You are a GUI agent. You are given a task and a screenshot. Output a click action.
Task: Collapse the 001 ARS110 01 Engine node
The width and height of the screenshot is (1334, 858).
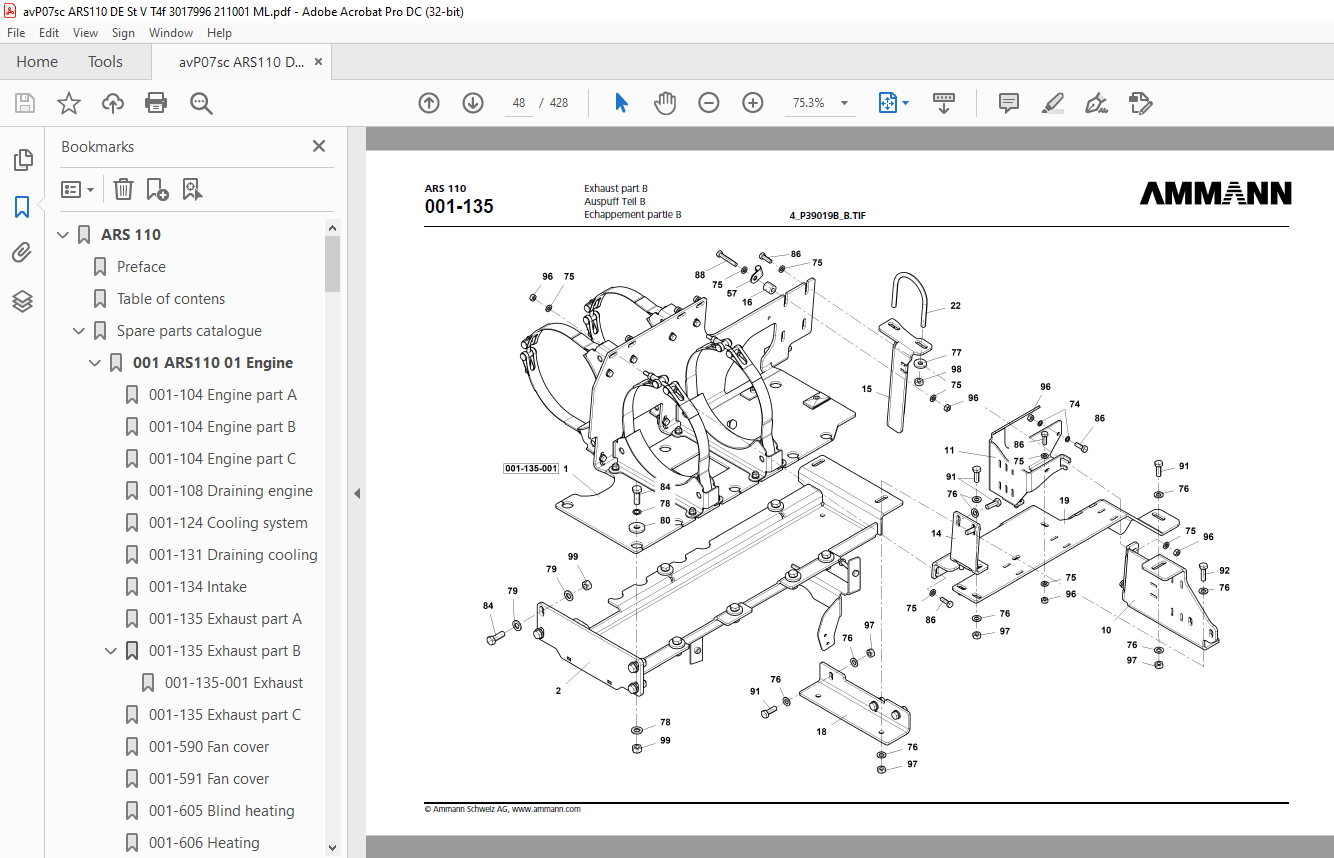(x=95, y=363)
